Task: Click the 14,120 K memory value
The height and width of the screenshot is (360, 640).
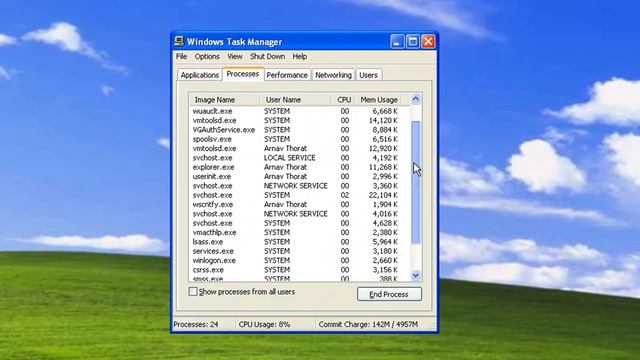Action: (383, 120)
